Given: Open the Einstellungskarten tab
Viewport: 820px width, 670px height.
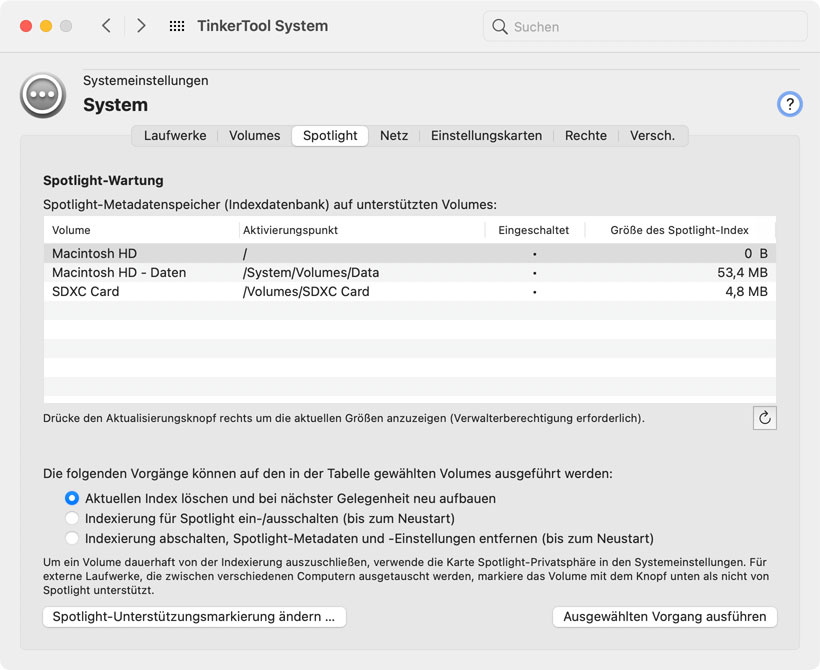Looking at the screenshot, I should coord(486,135).
